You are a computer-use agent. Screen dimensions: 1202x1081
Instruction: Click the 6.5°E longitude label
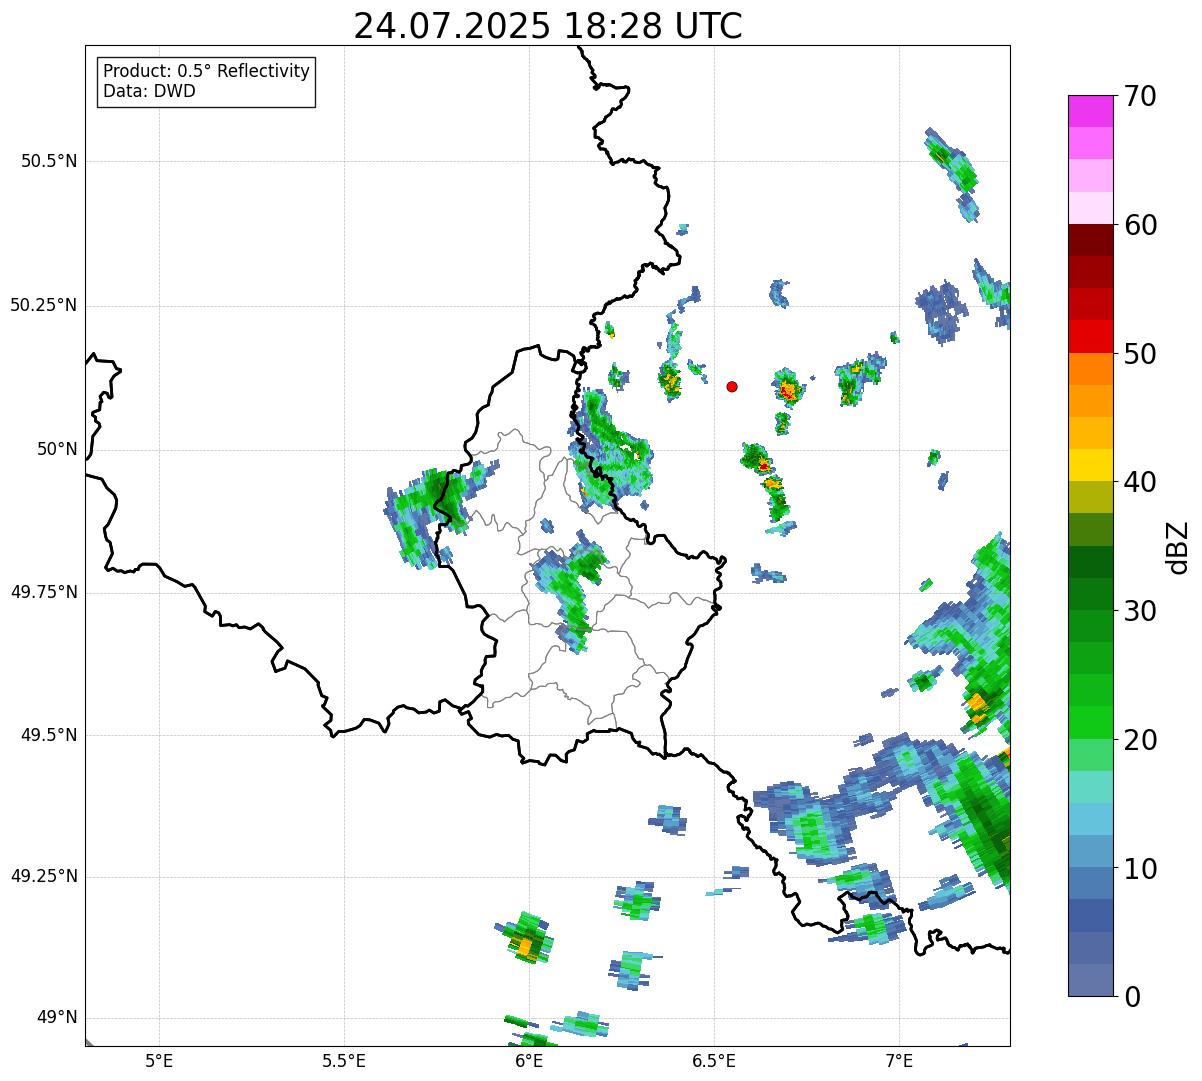tap(714, 1060)
